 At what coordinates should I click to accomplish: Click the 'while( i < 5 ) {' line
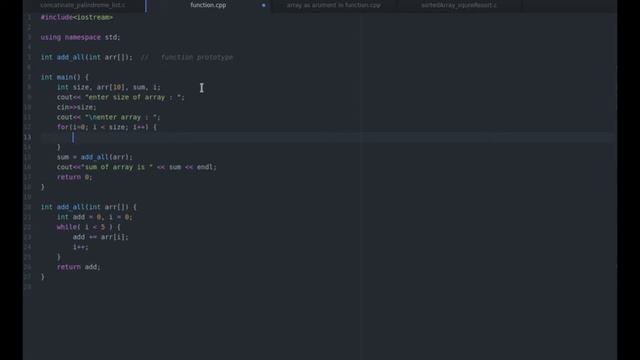click(89, 227)
